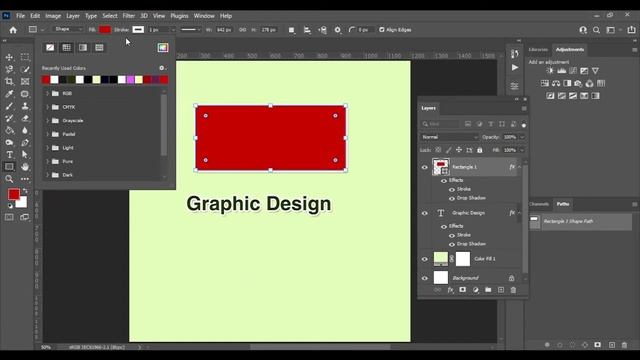Select Rectangle 1 Shape Path entry
The width and height of the screenshot is (640, 360).
(x=580, y=222)
